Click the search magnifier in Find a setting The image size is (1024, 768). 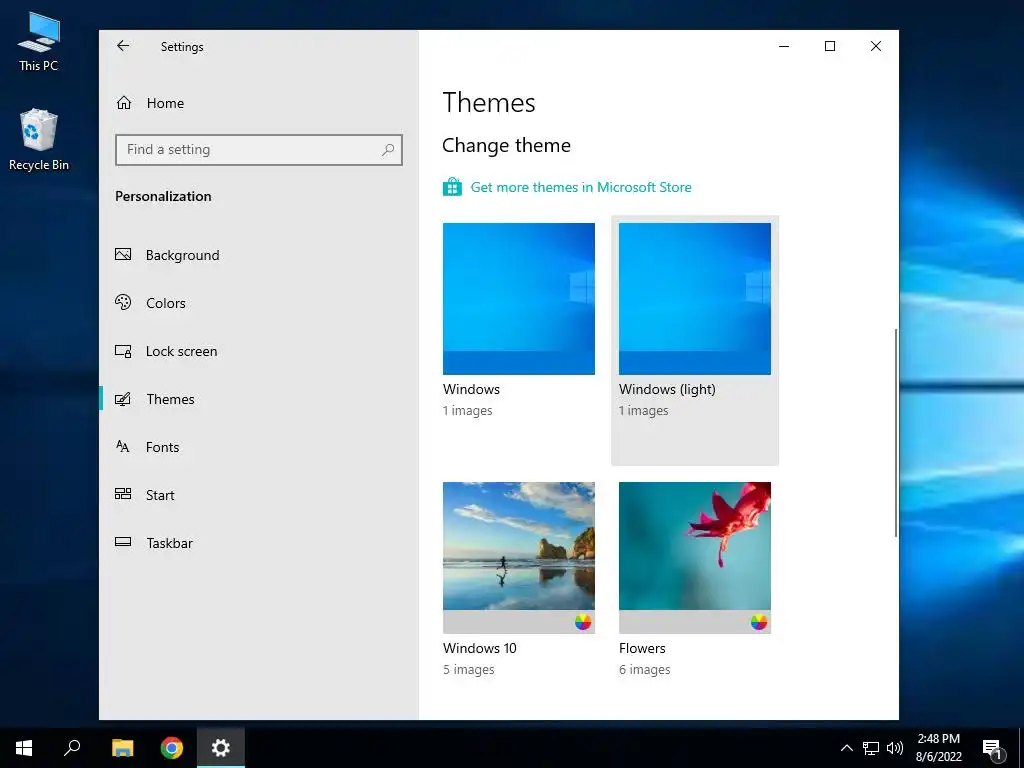(x=388, y=150)
